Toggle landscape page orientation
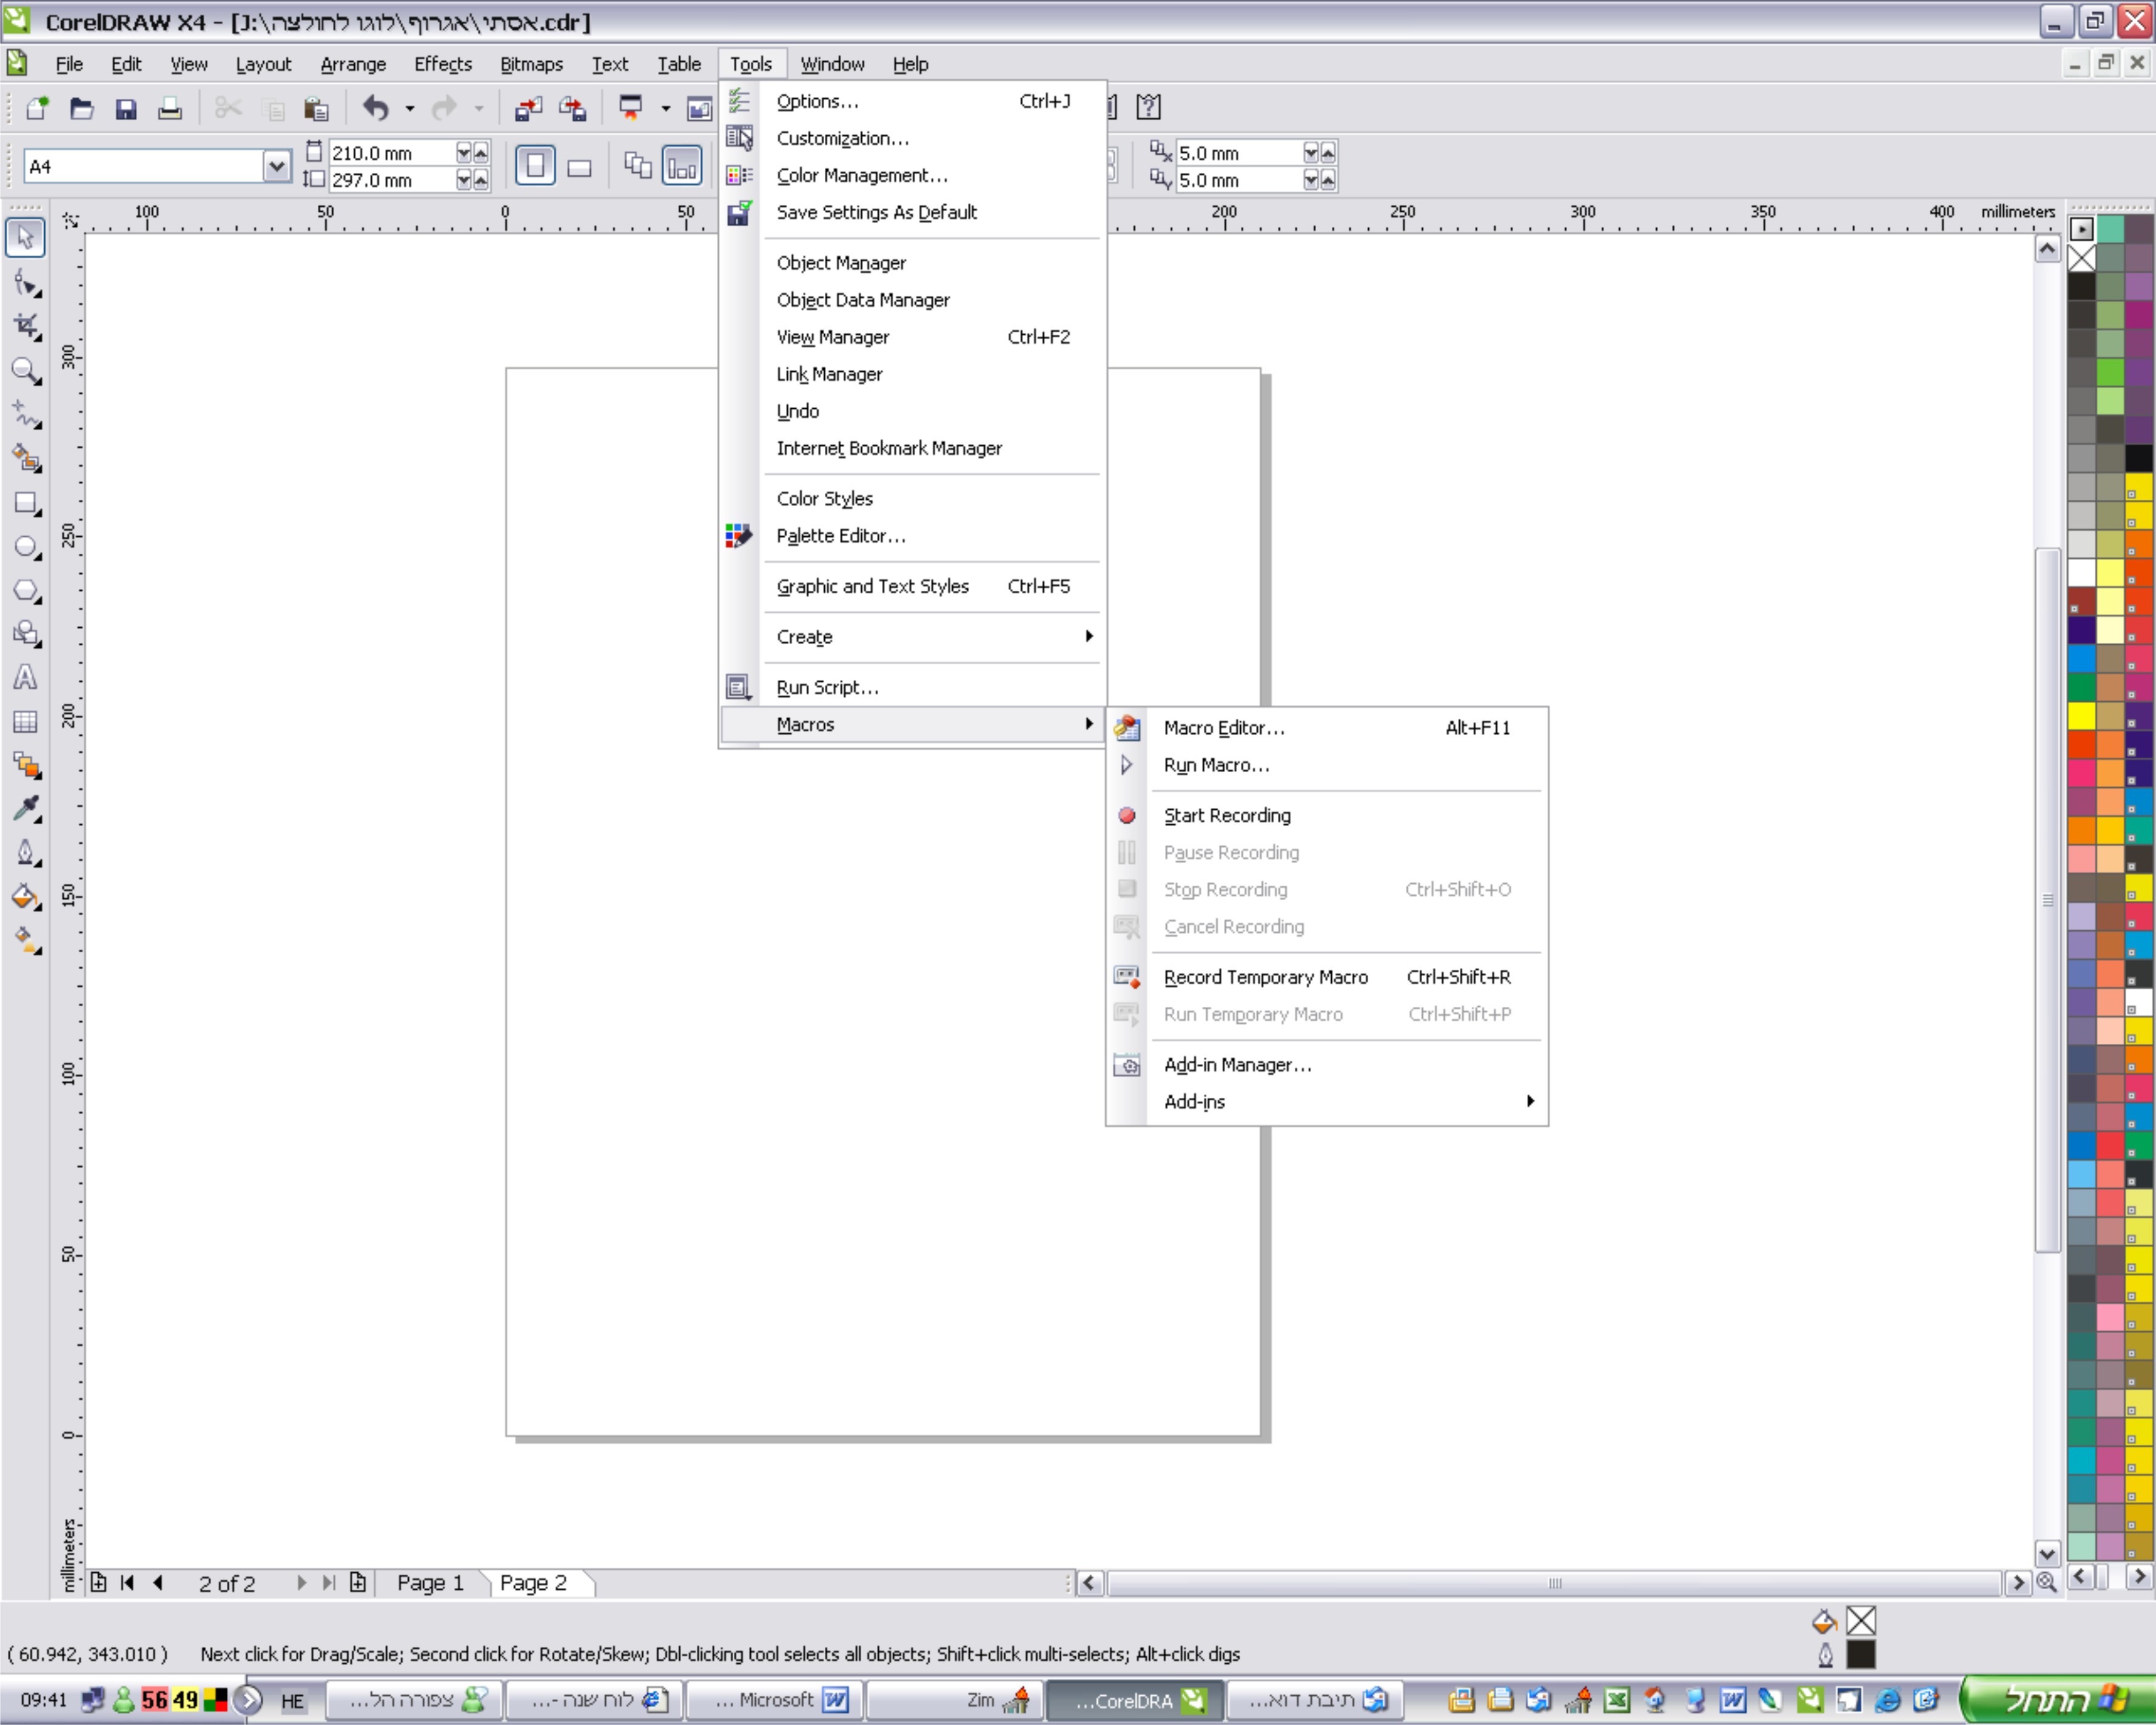The height and width of the screenshot is (1725, 2156). click(579, 166)
